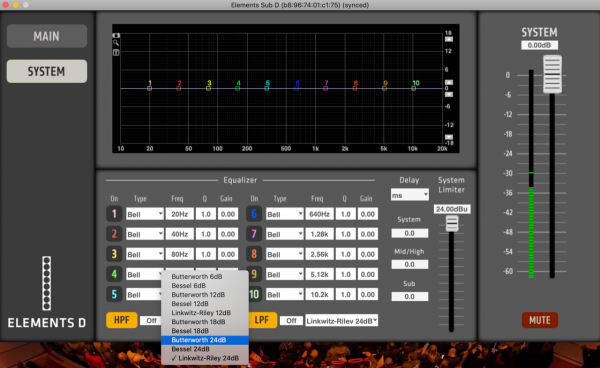Enable the LPF low-pass filter
This screenshot has height=368, width=600.
click(262, 320)
